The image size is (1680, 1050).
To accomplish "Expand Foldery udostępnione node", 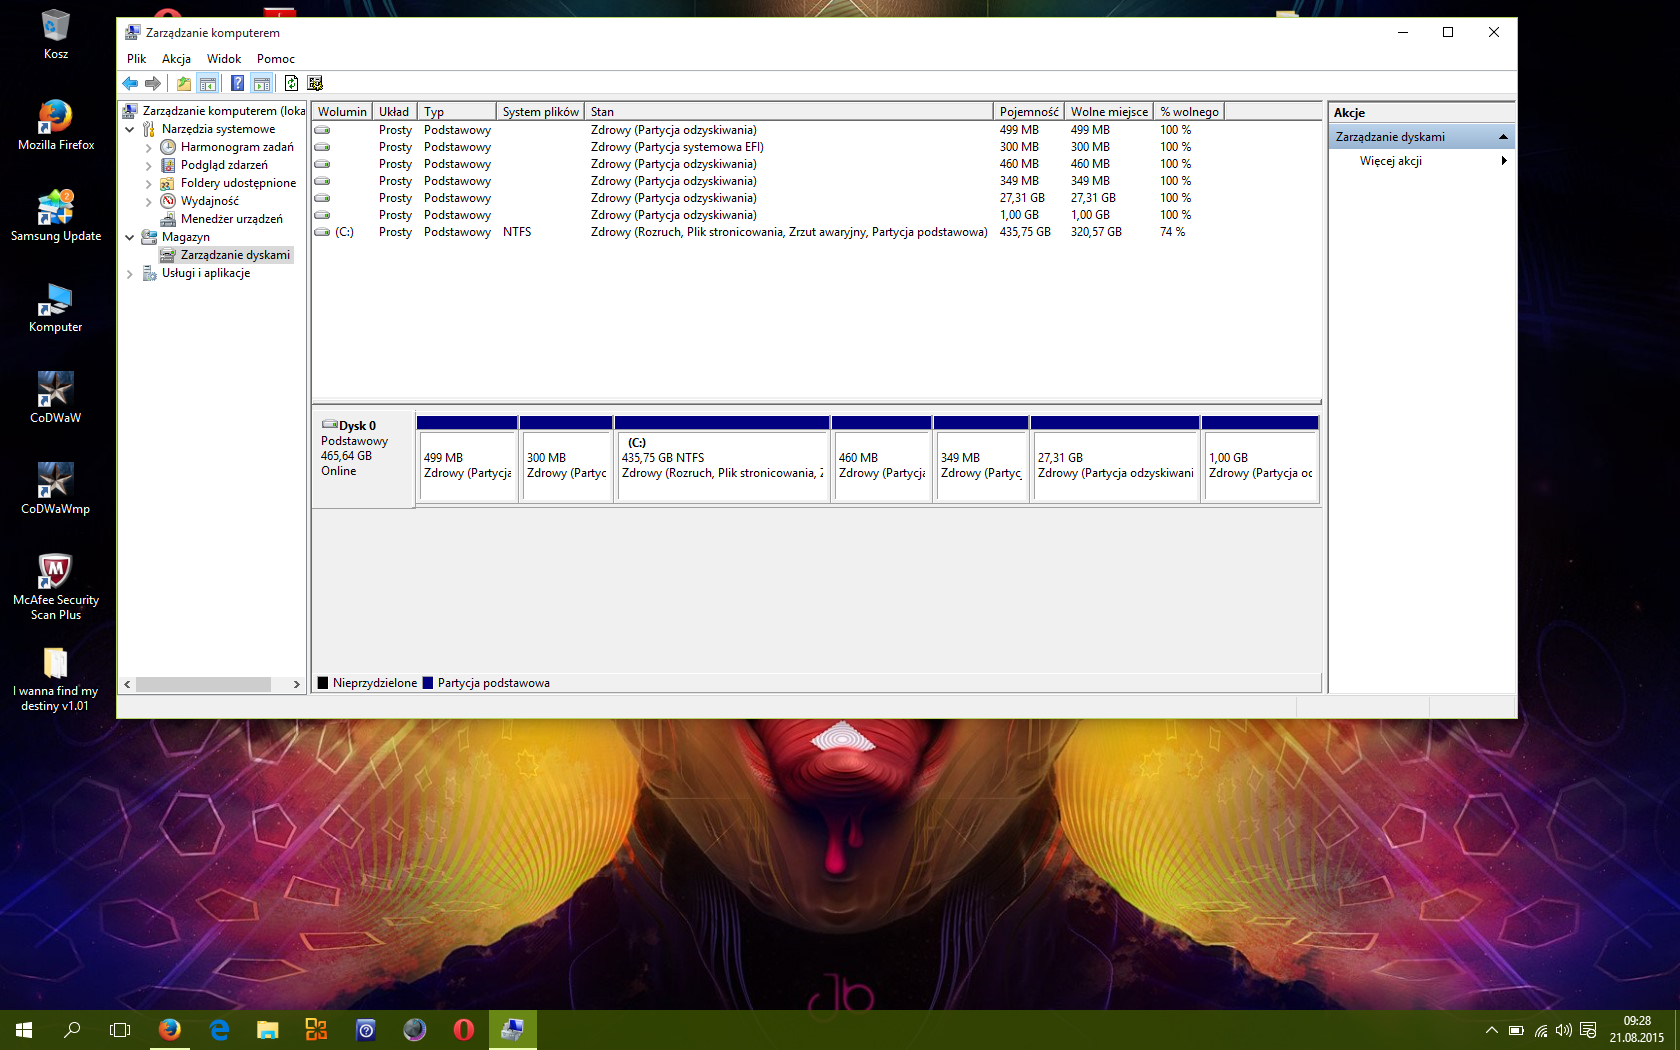I will click(x=149, y=183).
